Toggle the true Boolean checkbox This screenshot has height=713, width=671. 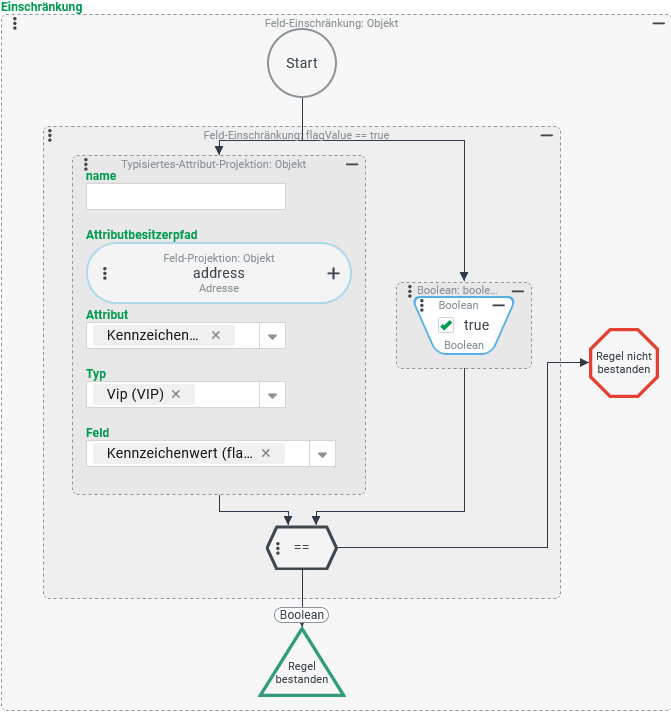pos(447,325)
